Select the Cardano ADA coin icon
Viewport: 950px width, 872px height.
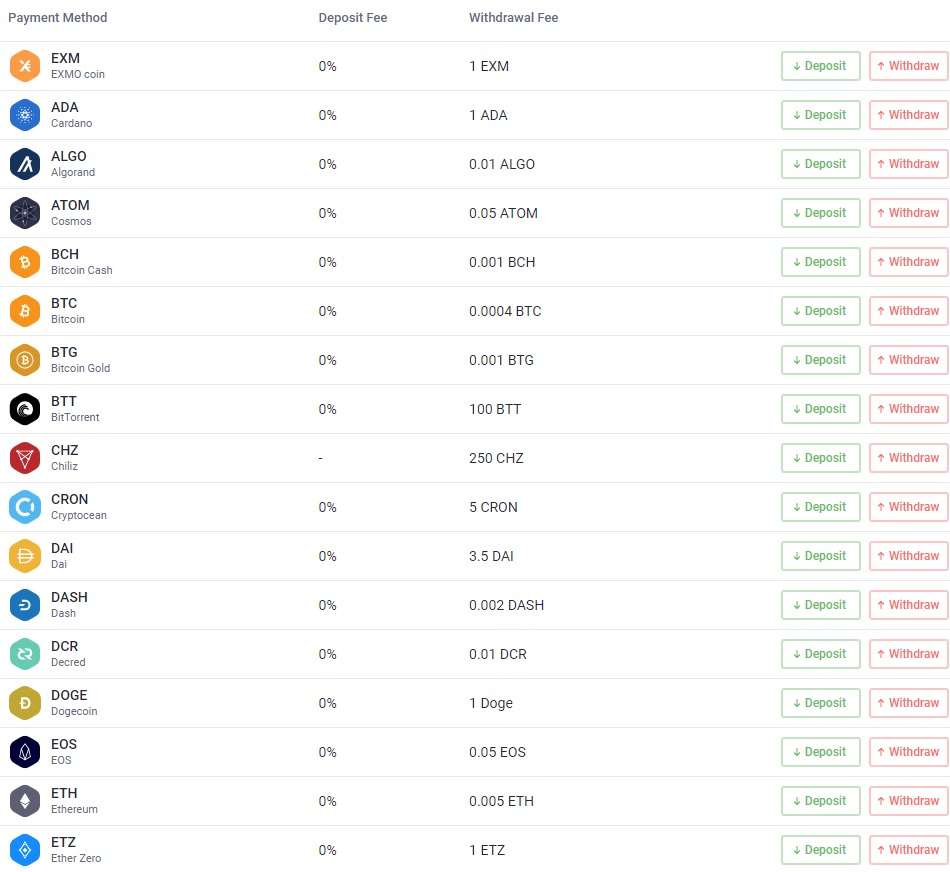coord(25,115)
